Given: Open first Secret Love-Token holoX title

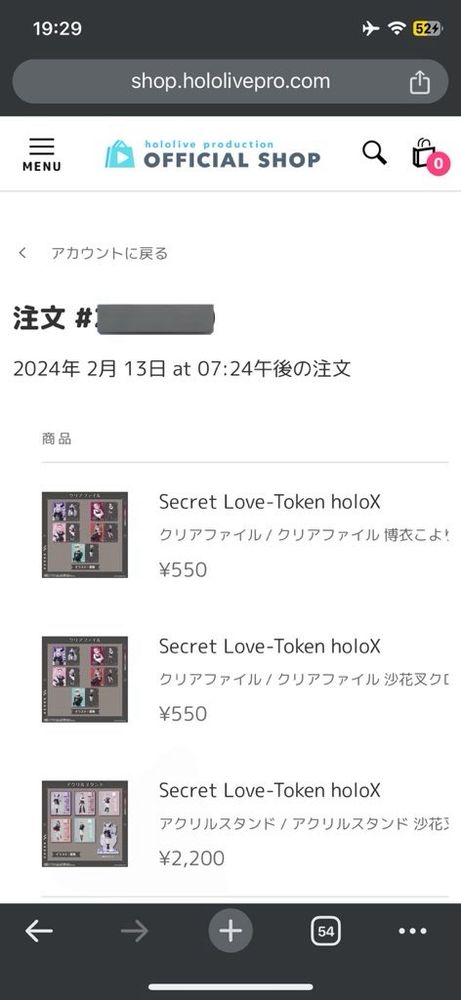Looking at the screenshot, I should tap(270, 503).
